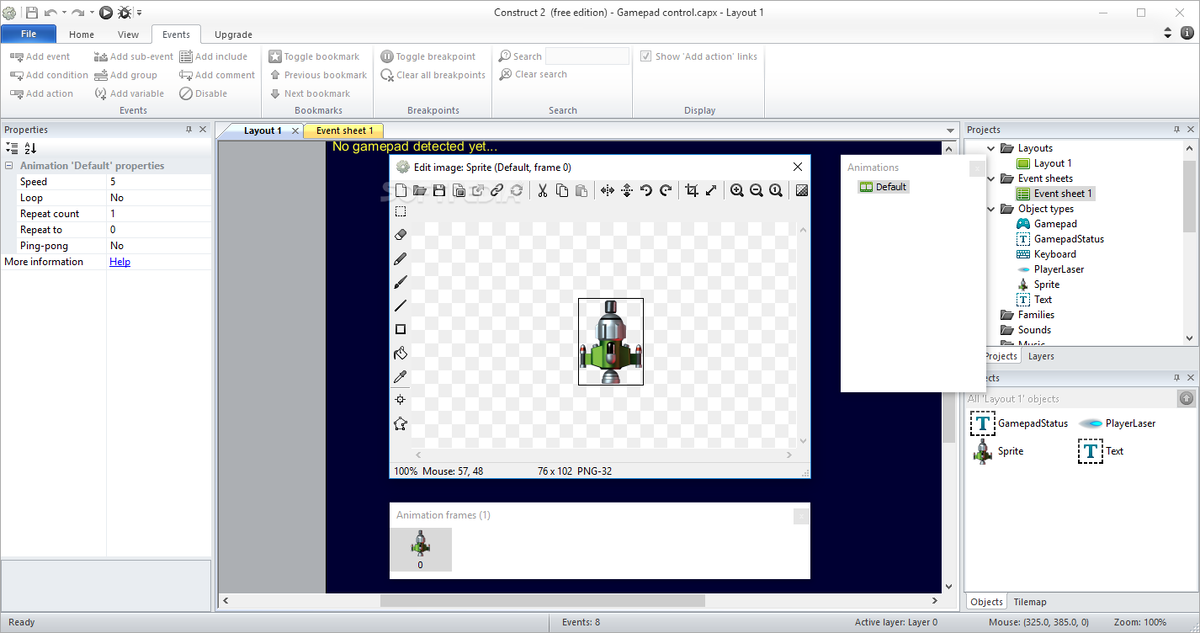The height and width of the screenshot is (633, 1200).
Task: Select the Set origin and image points tool
Action: tap(400, 400)
